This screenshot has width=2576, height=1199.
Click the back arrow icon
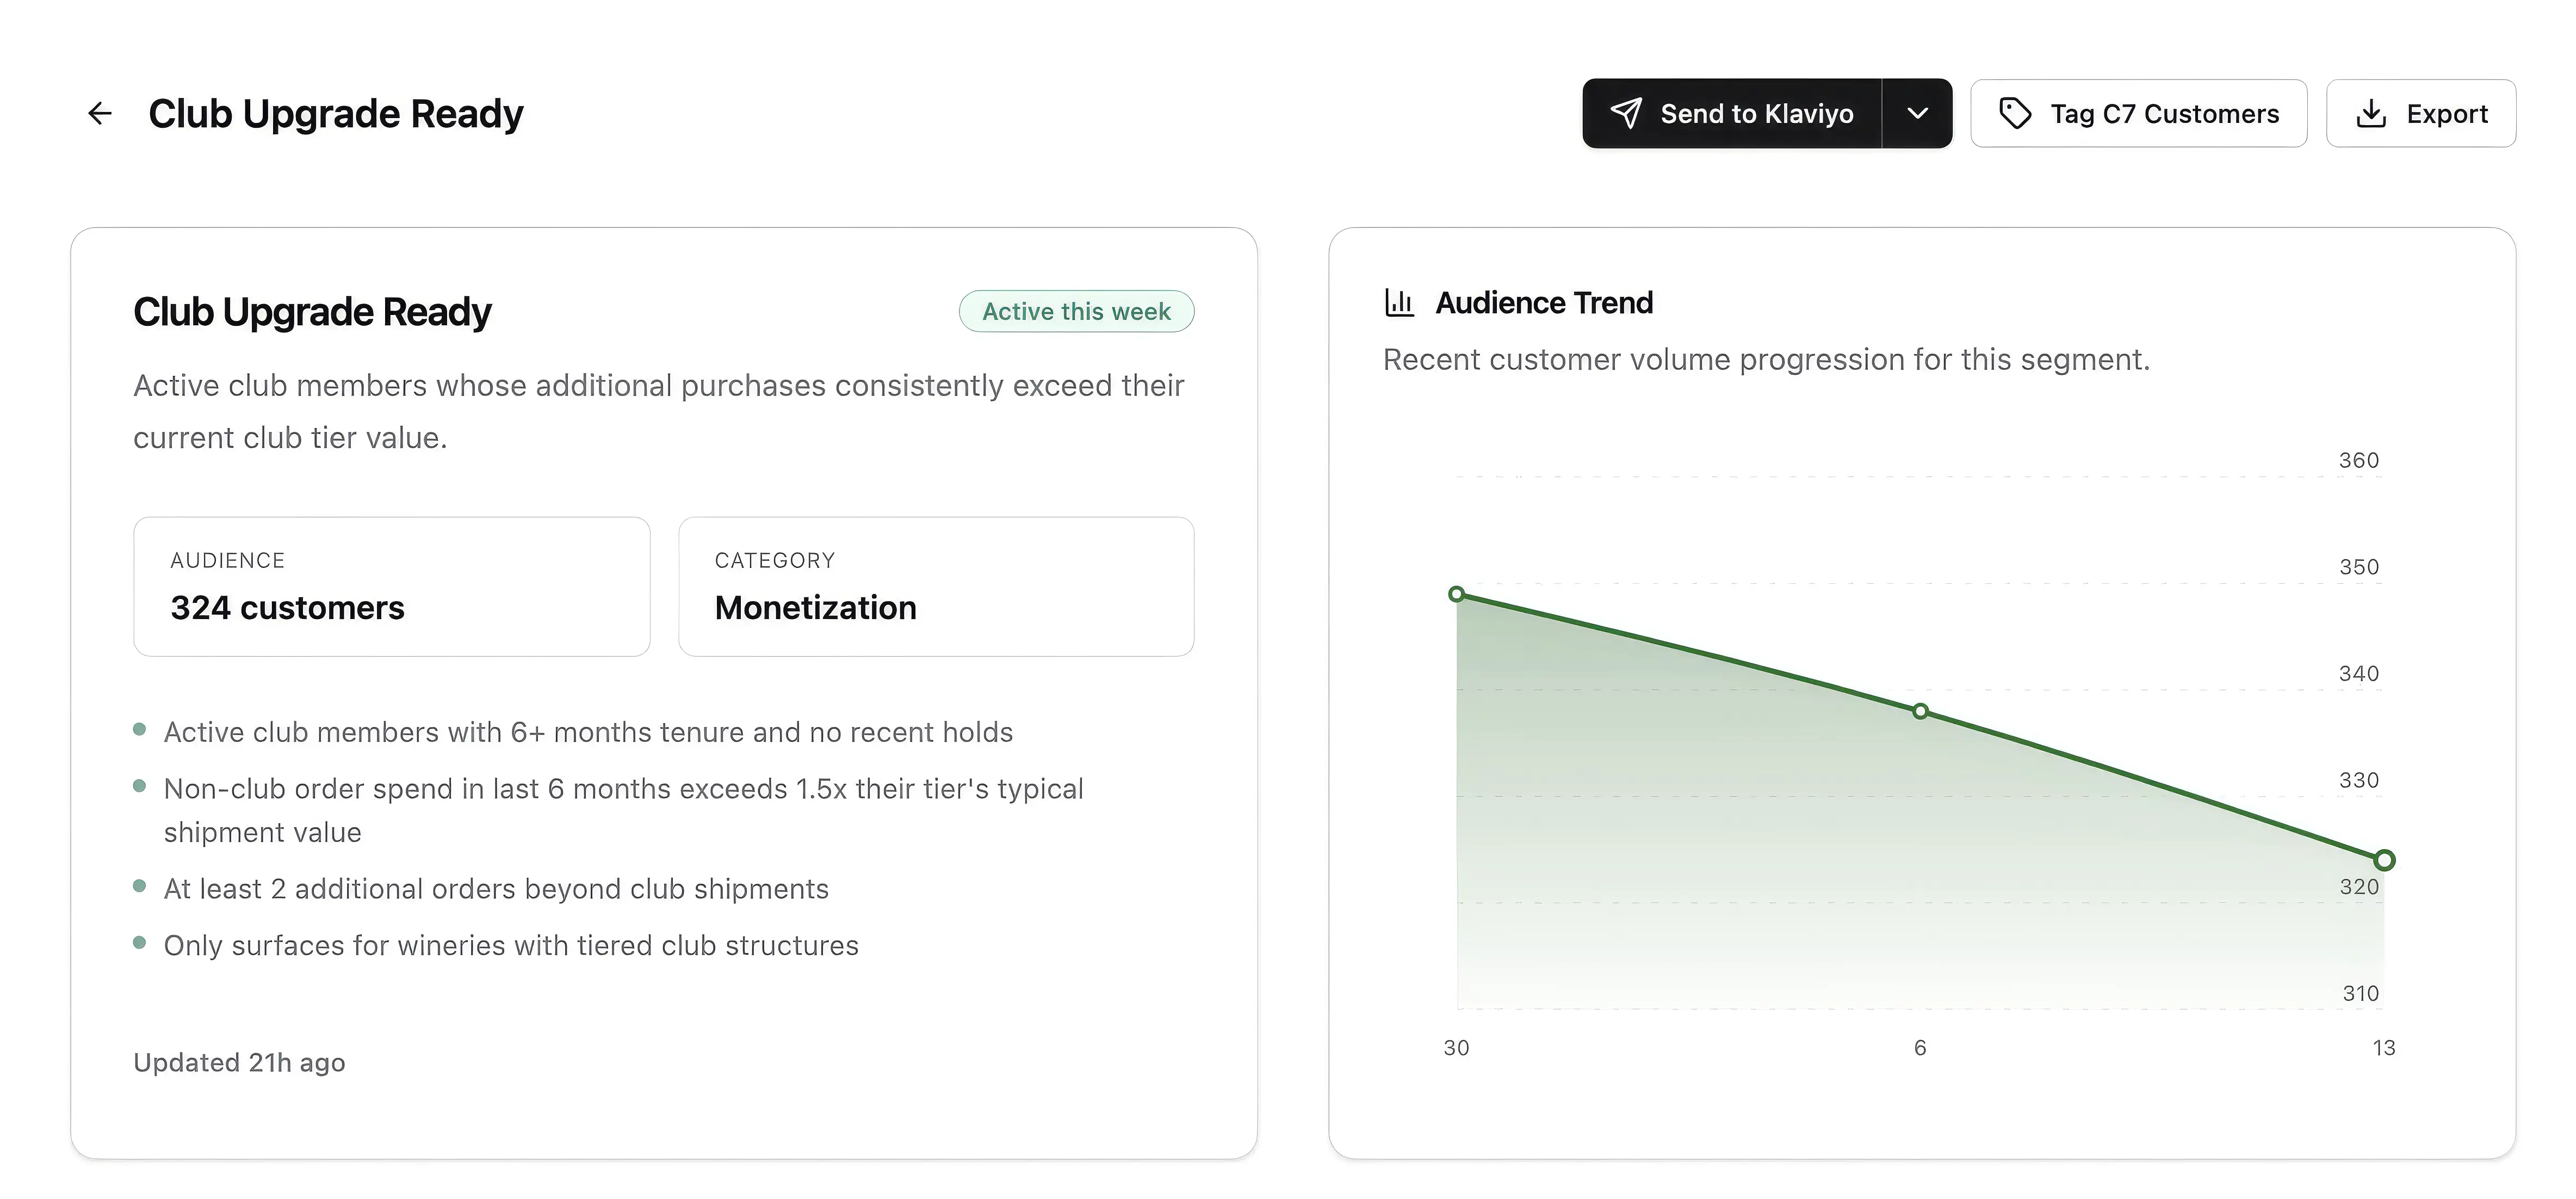coord(100,114)
